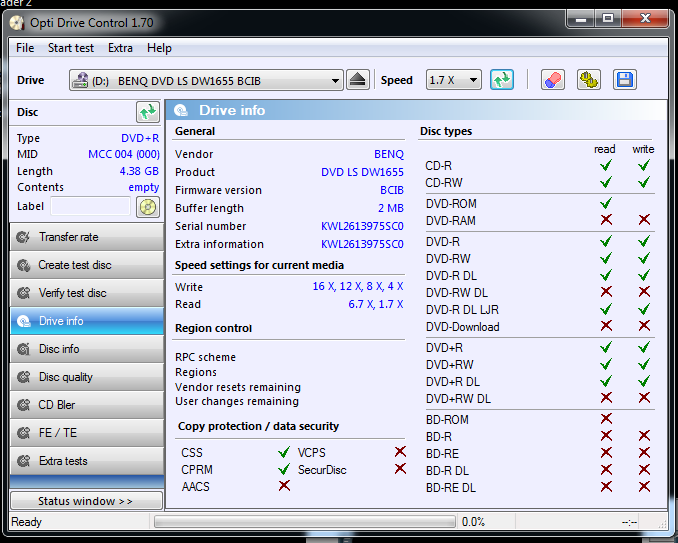678x543 pixels.
Task: Click the BD-ROM read cross mark
Action: (x=606, y=418)
